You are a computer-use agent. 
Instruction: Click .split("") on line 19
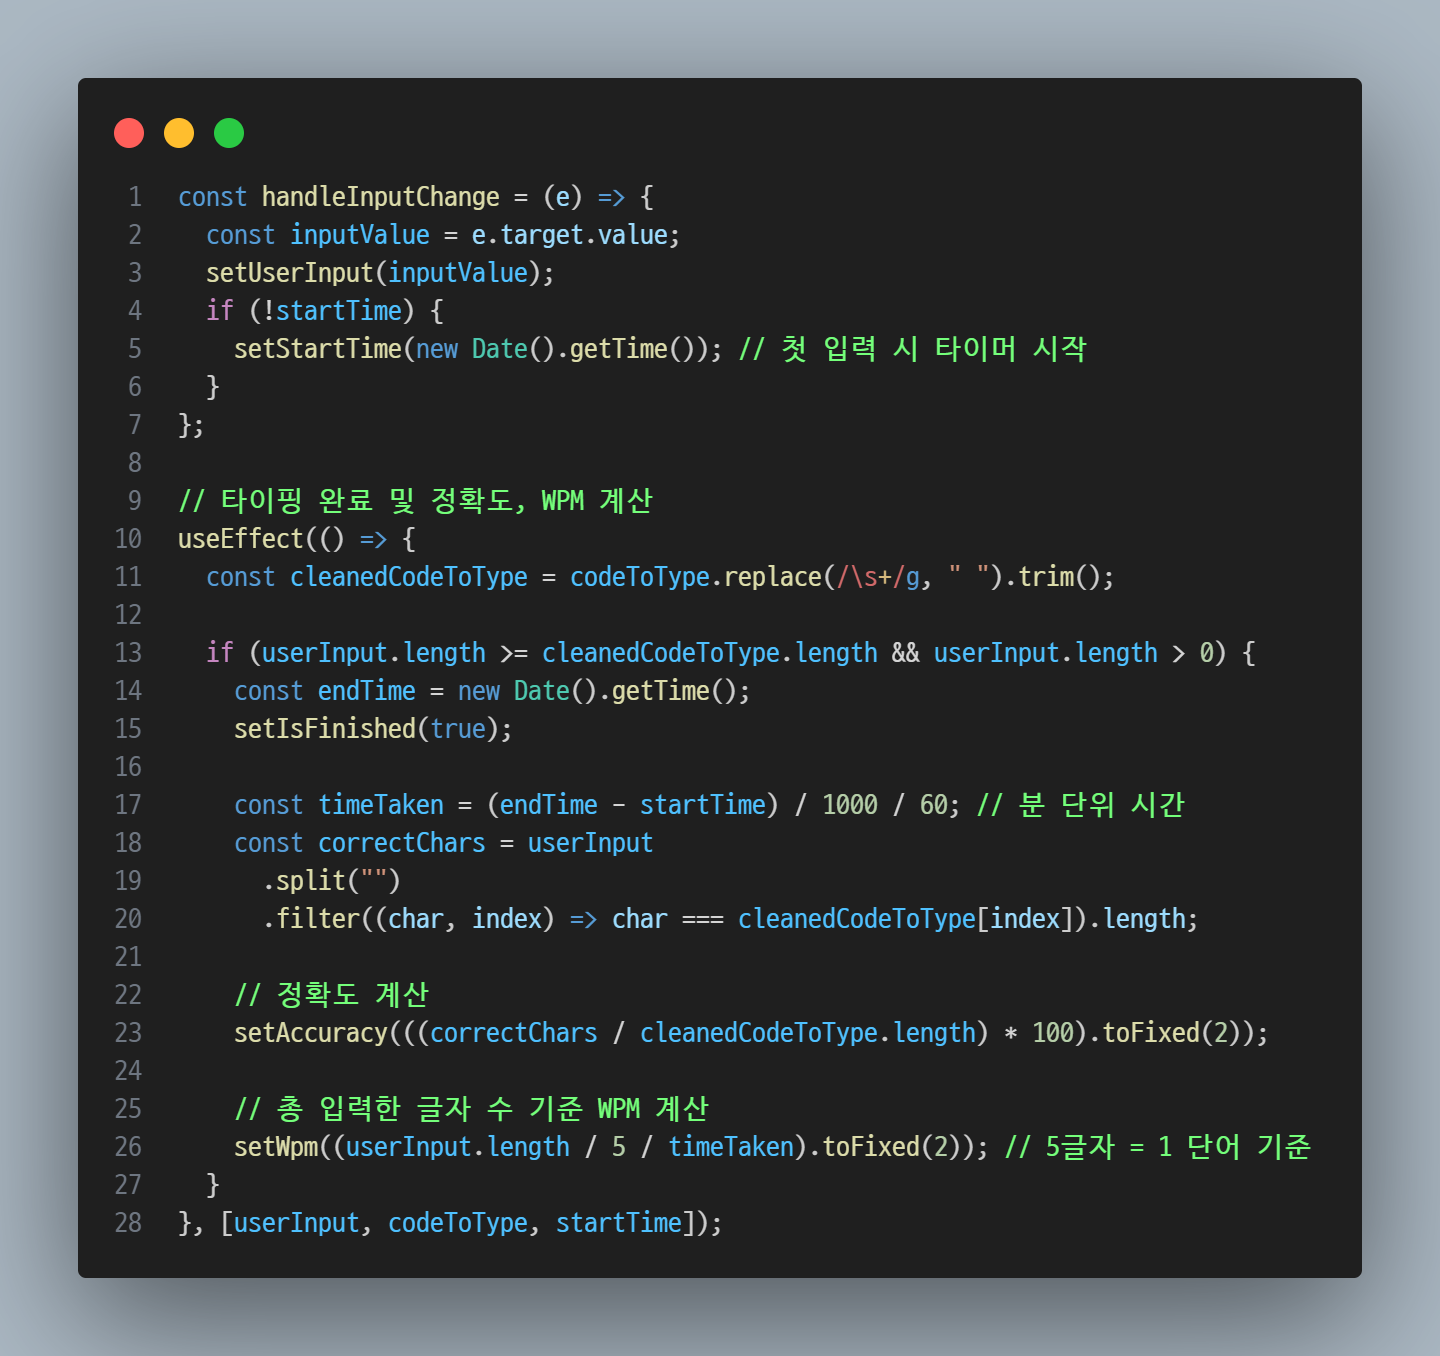point(332,881)
